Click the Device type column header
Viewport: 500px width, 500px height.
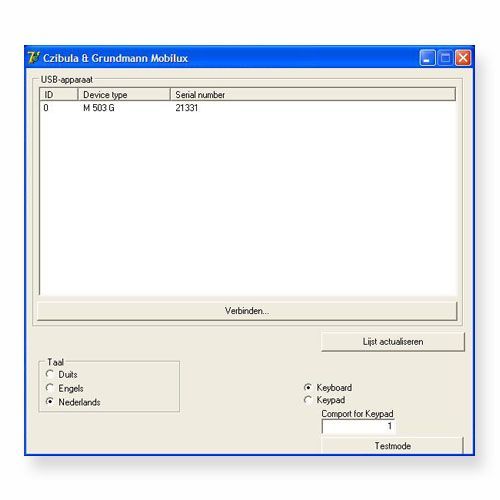(124, 95)
